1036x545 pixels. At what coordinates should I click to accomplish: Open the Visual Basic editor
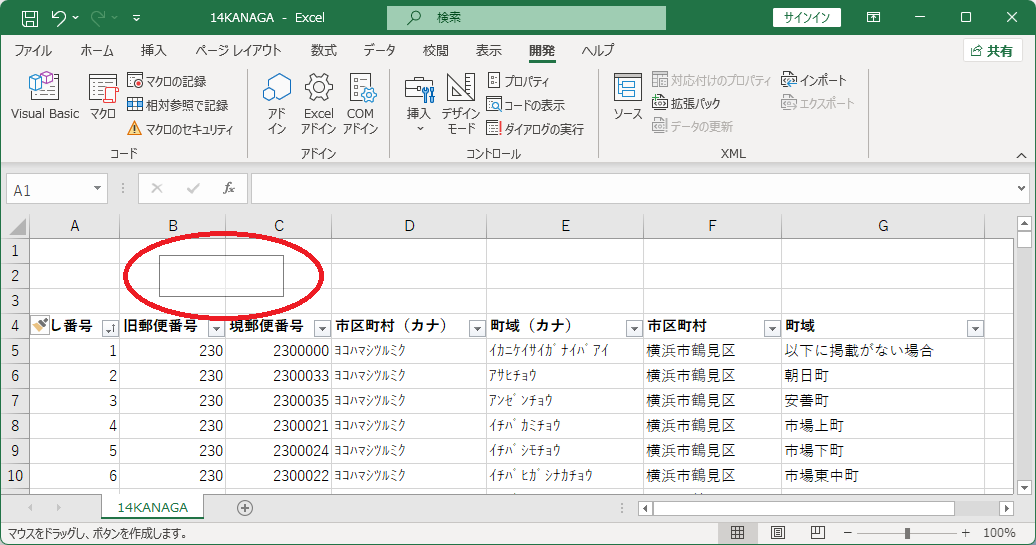point(44,97)
